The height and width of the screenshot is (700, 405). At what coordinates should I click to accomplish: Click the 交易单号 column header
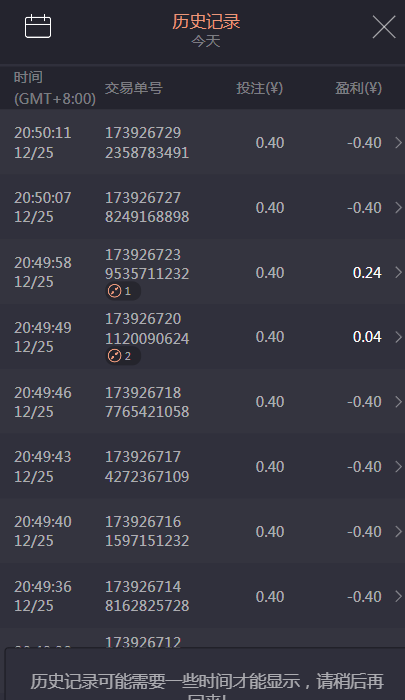click(134, 88)
